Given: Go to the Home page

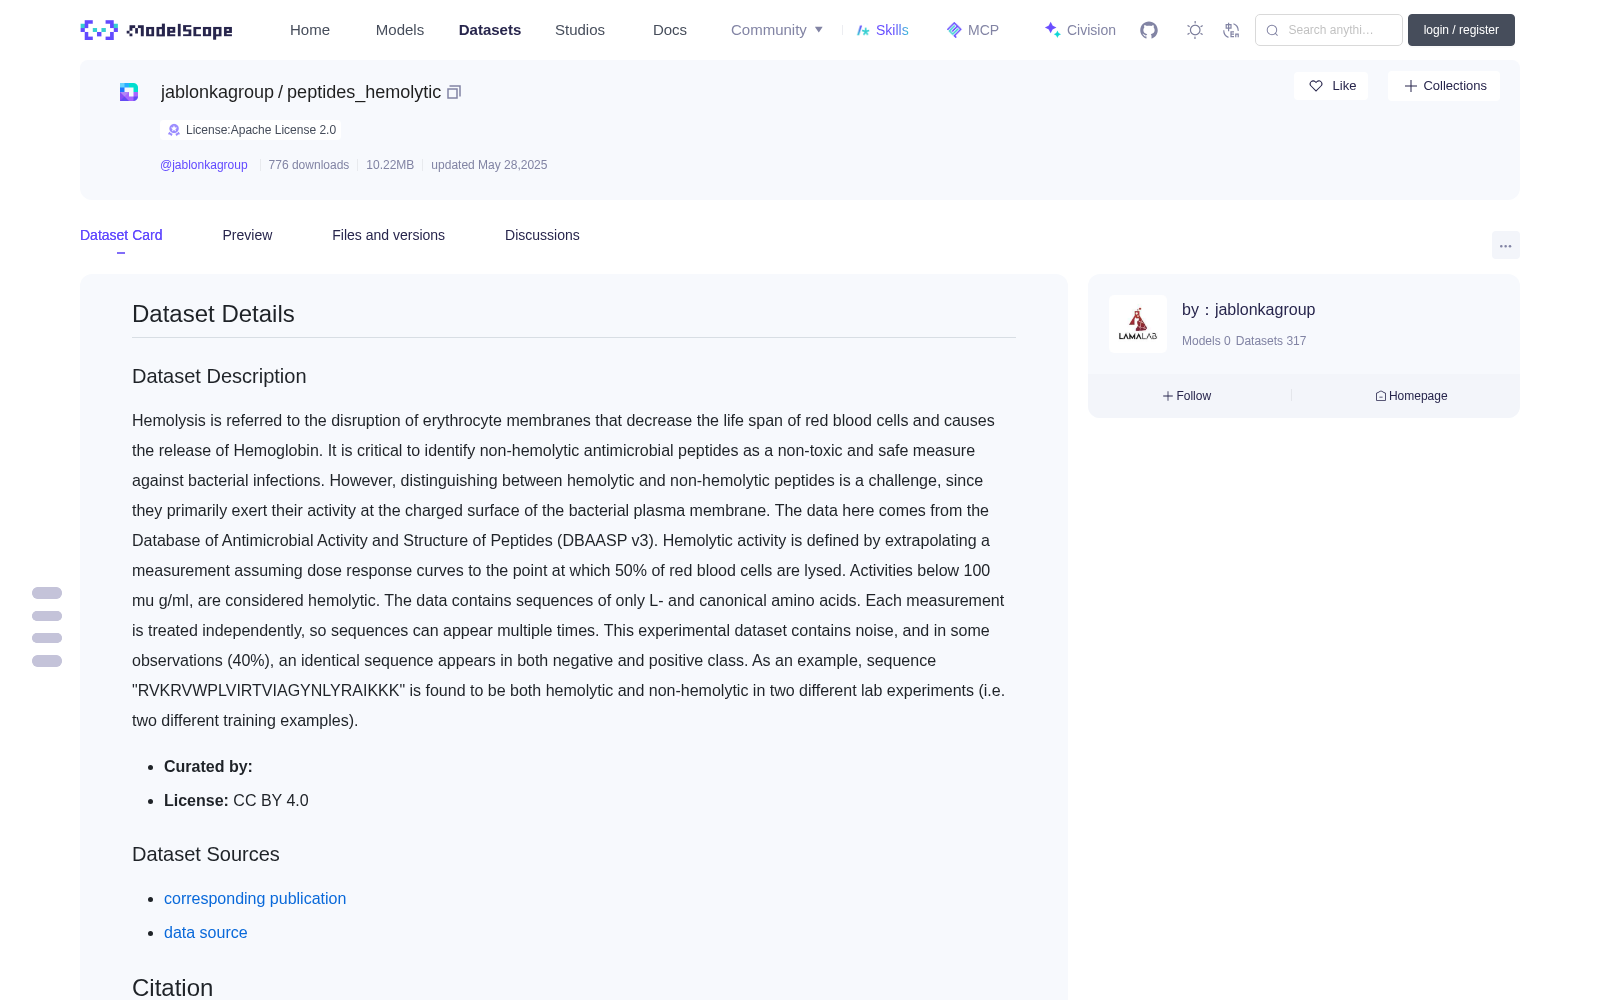Looking at the screenshot, I should 310,30.
